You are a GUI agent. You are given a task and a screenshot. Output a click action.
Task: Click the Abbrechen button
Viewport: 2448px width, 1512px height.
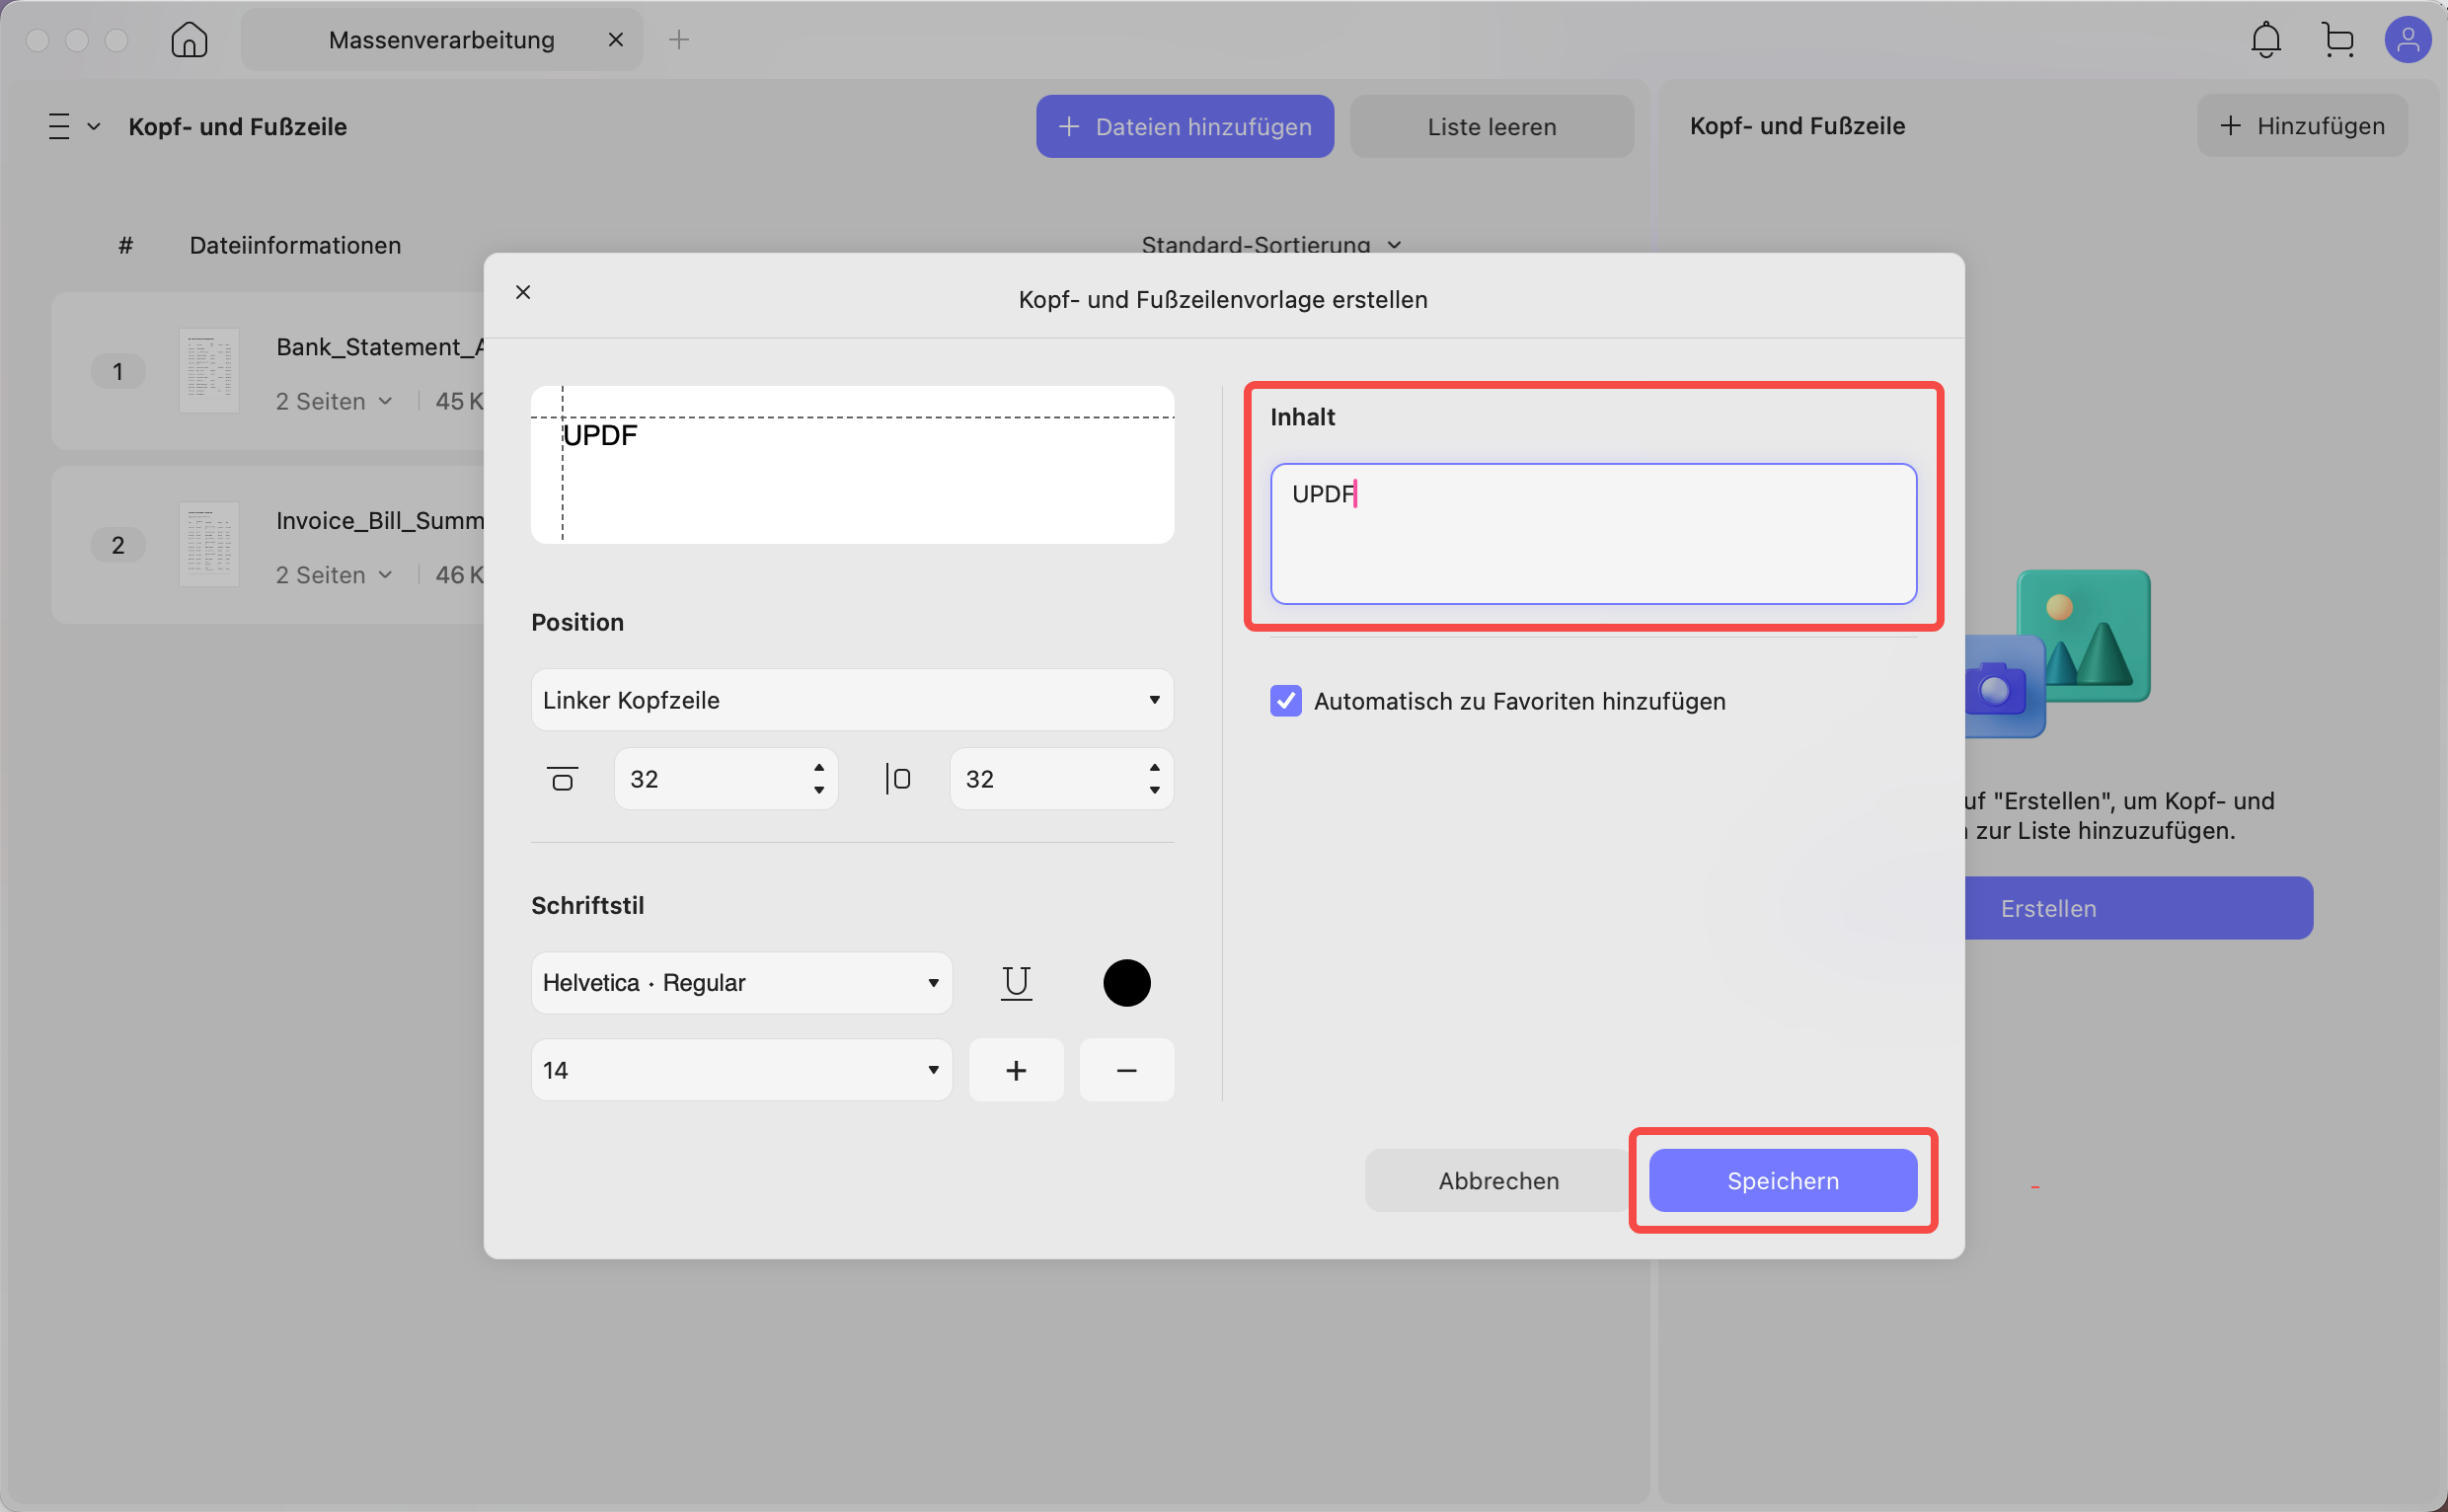click(1498, 1181)
